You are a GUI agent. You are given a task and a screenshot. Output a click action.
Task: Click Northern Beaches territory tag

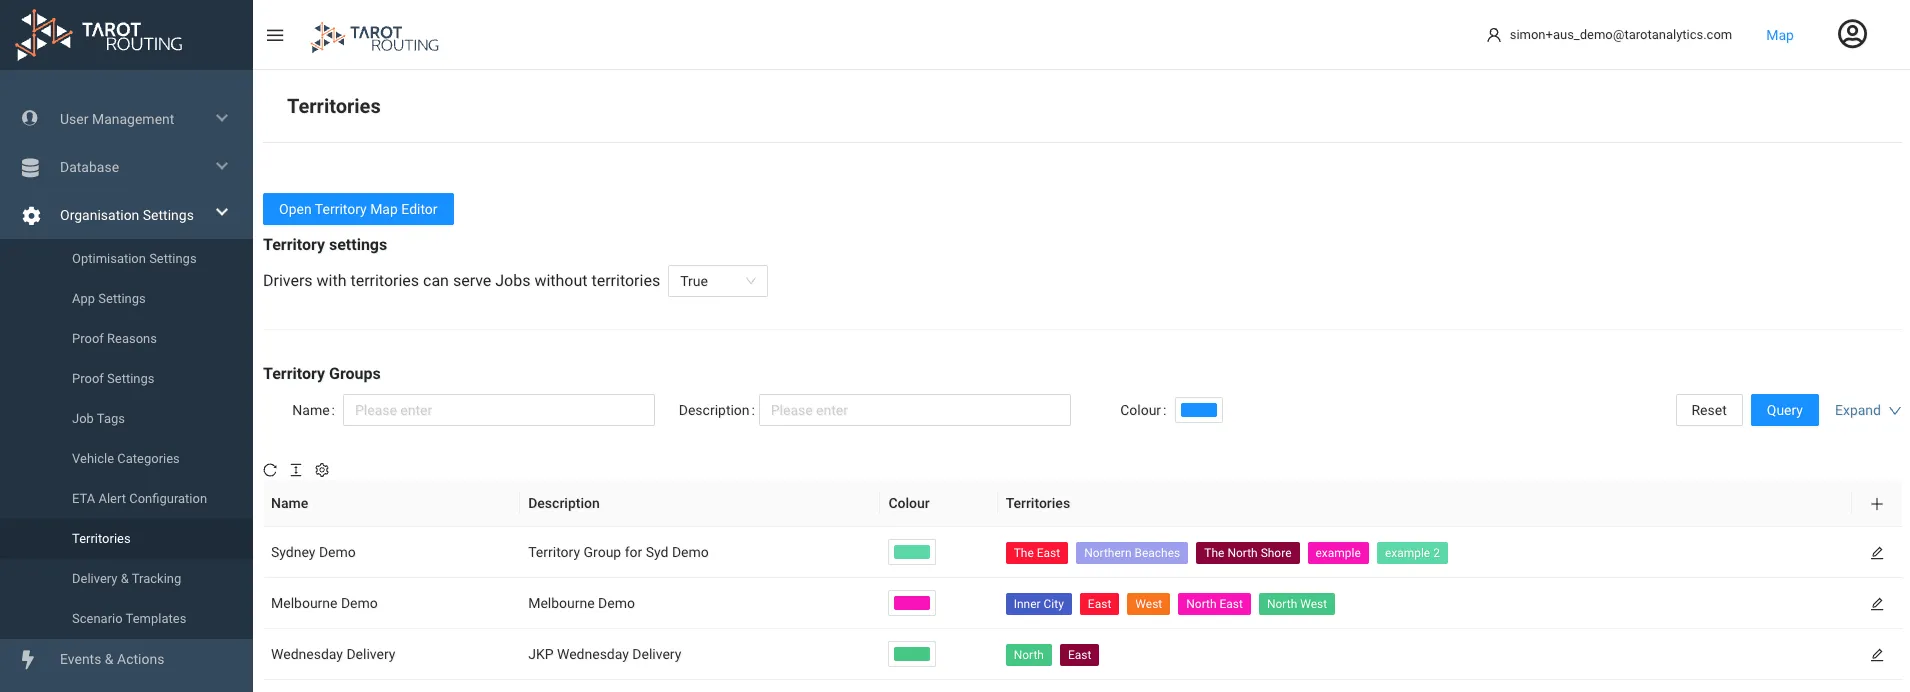[1132, 553]
